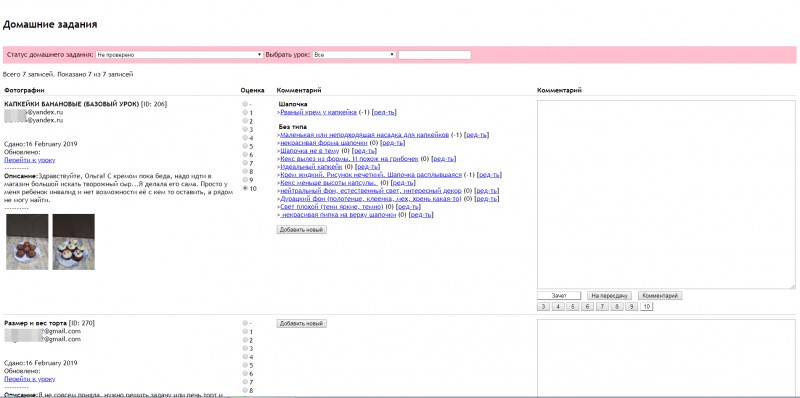Click the 'Комментарий' button under the textarea
Image resolution: width=800 pixels, height=398 pixels.
tap(660, 295)
